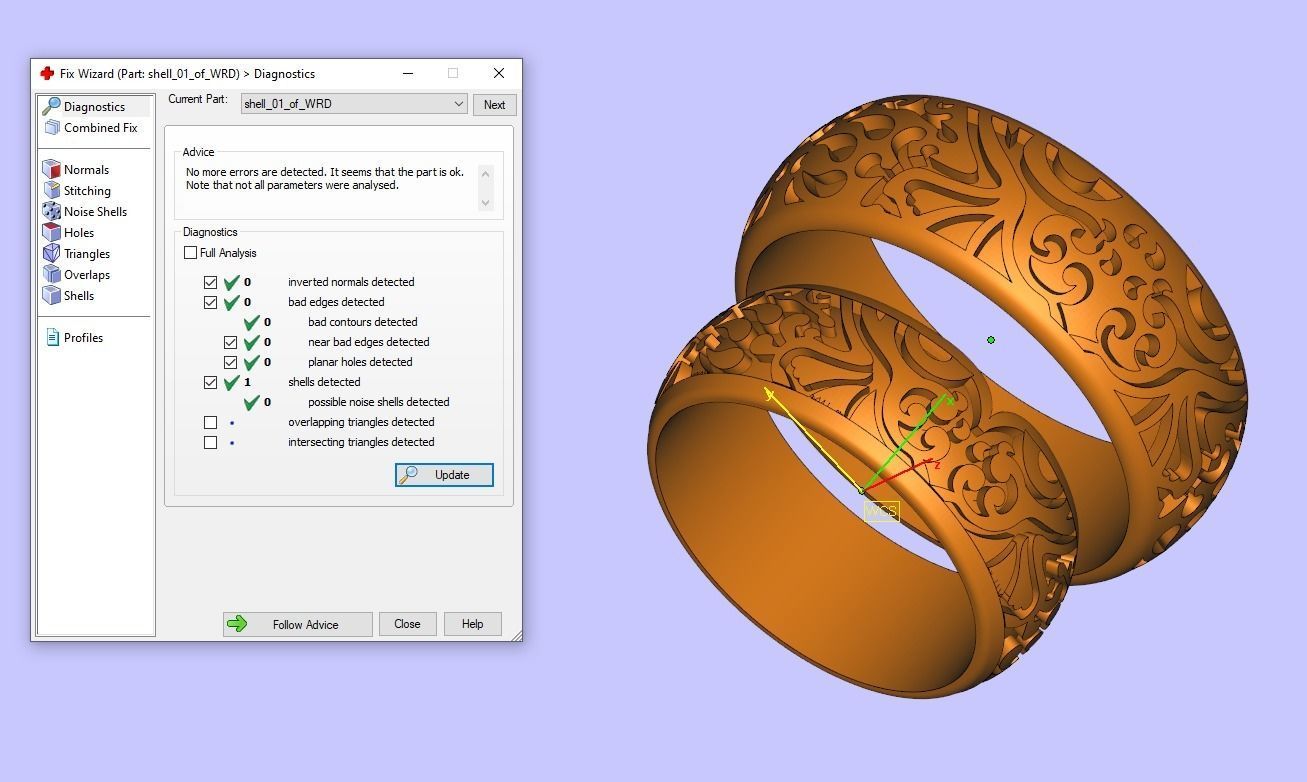Click the Close button at bottom
This screenshot has width=1307, height=782.
pos(407,624)
